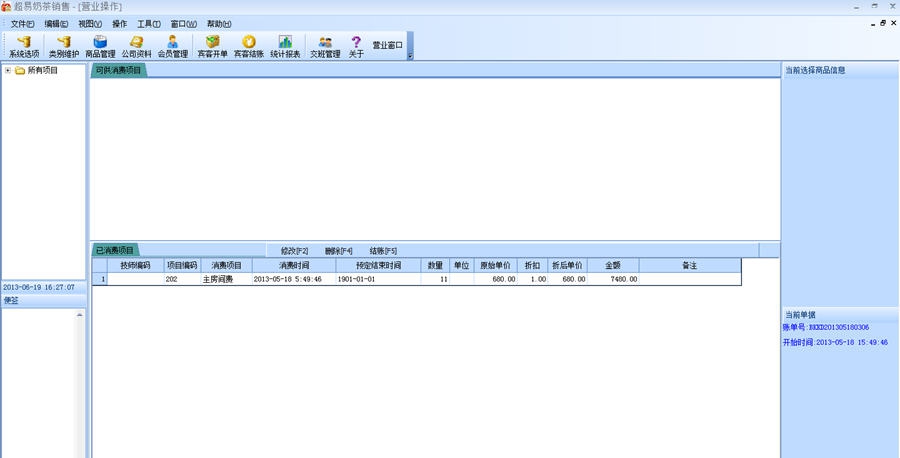Open 统计报表 statistics report
The image size is (900, 458).
point(285,46)
